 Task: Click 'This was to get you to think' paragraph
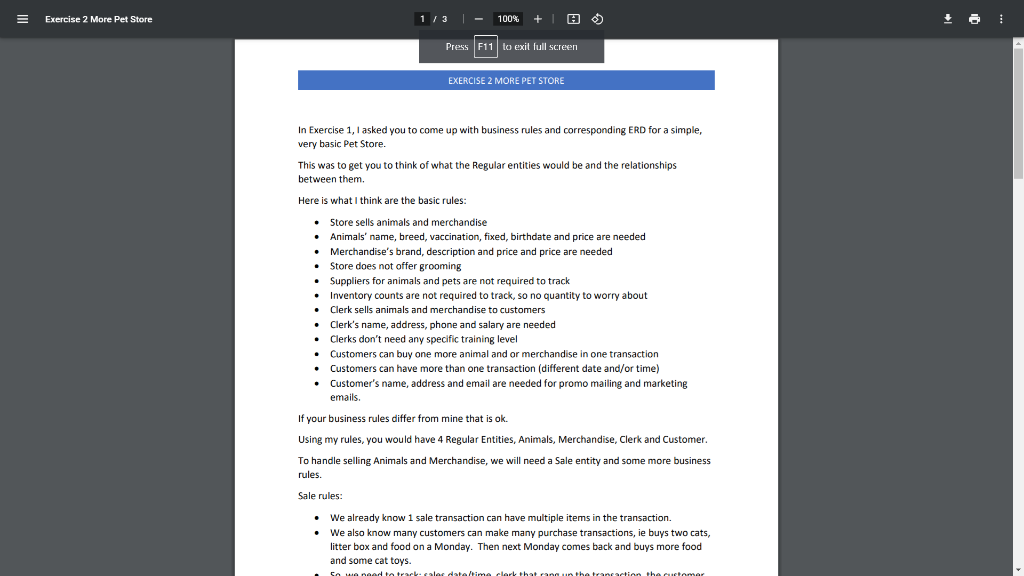click(x=487, y=172)
